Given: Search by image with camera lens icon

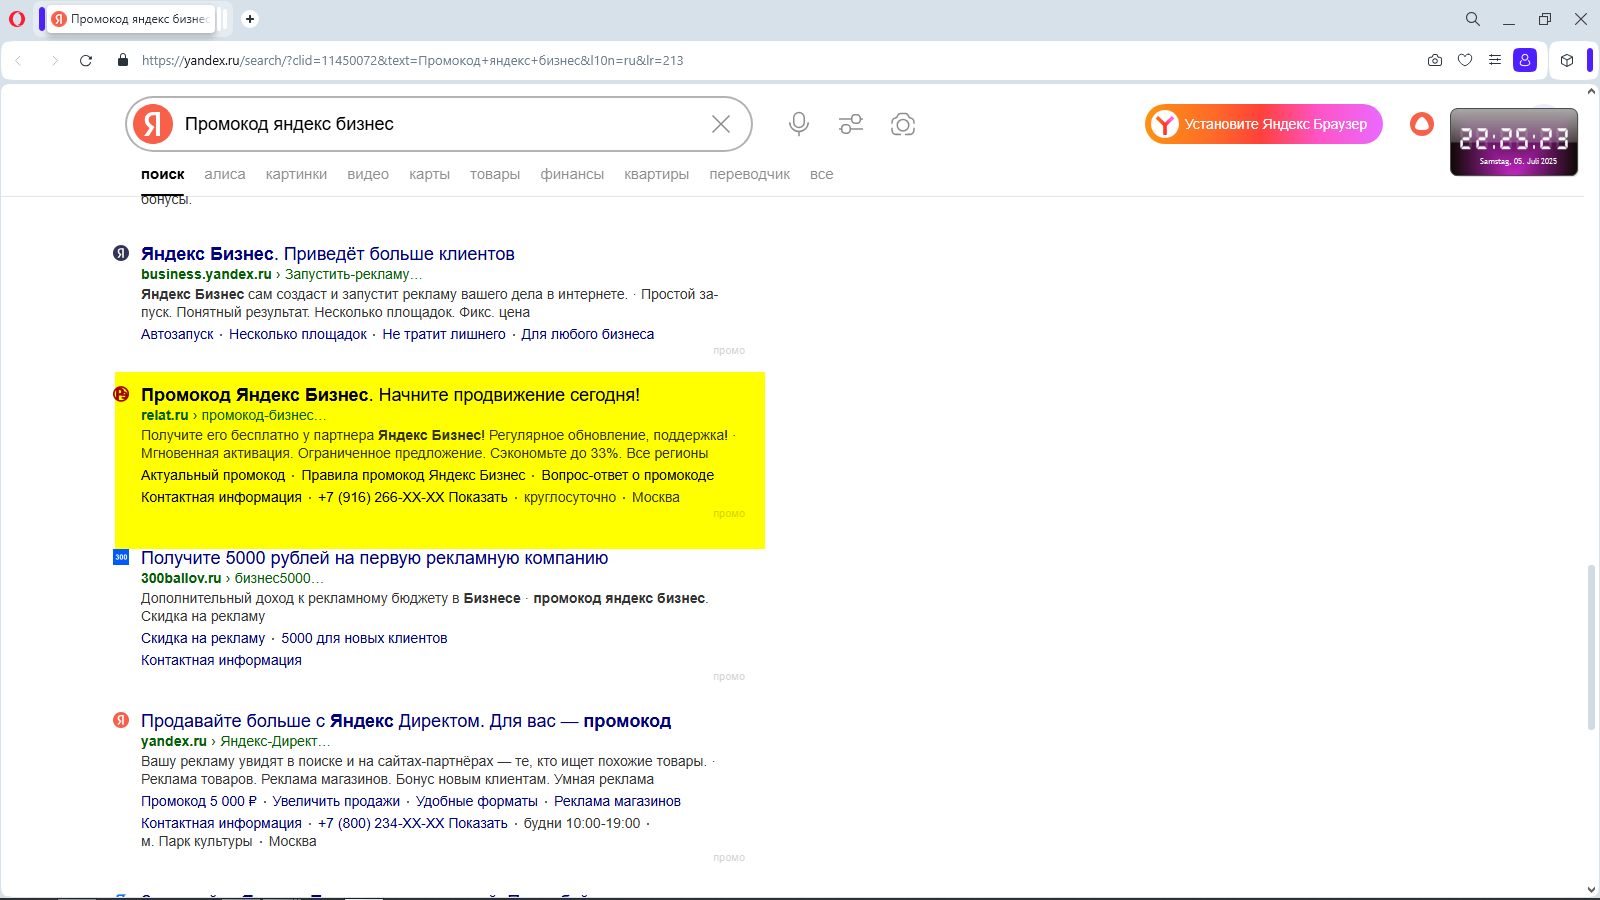Looking at the screenshot, I should tap(903, 124).
